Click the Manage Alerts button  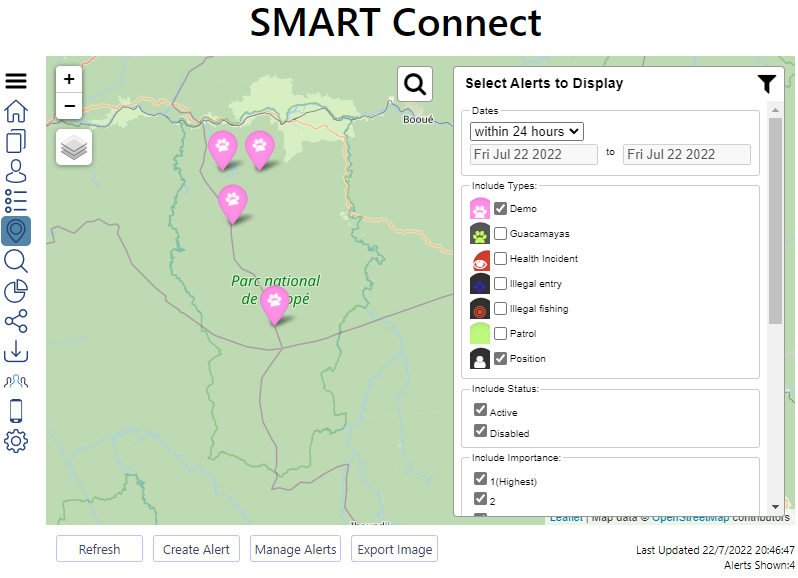pyautogui.click(x=295, y=549)
